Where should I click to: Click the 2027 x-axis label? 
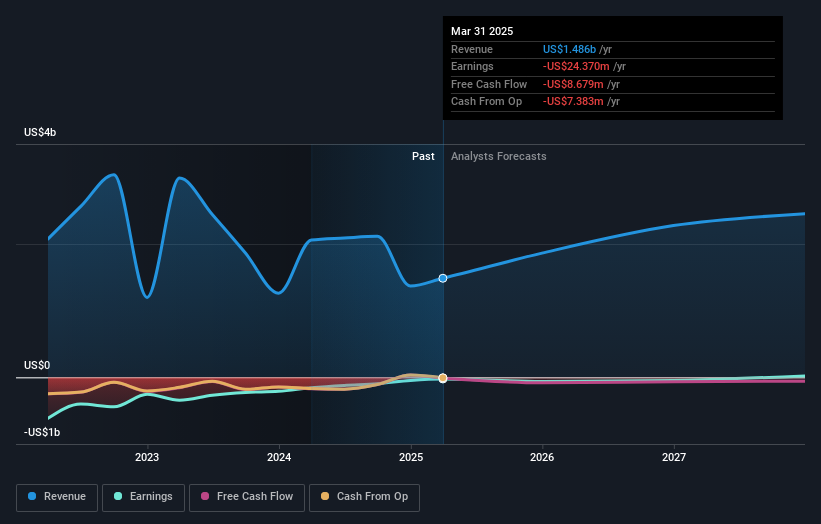[x=674, y=458]
